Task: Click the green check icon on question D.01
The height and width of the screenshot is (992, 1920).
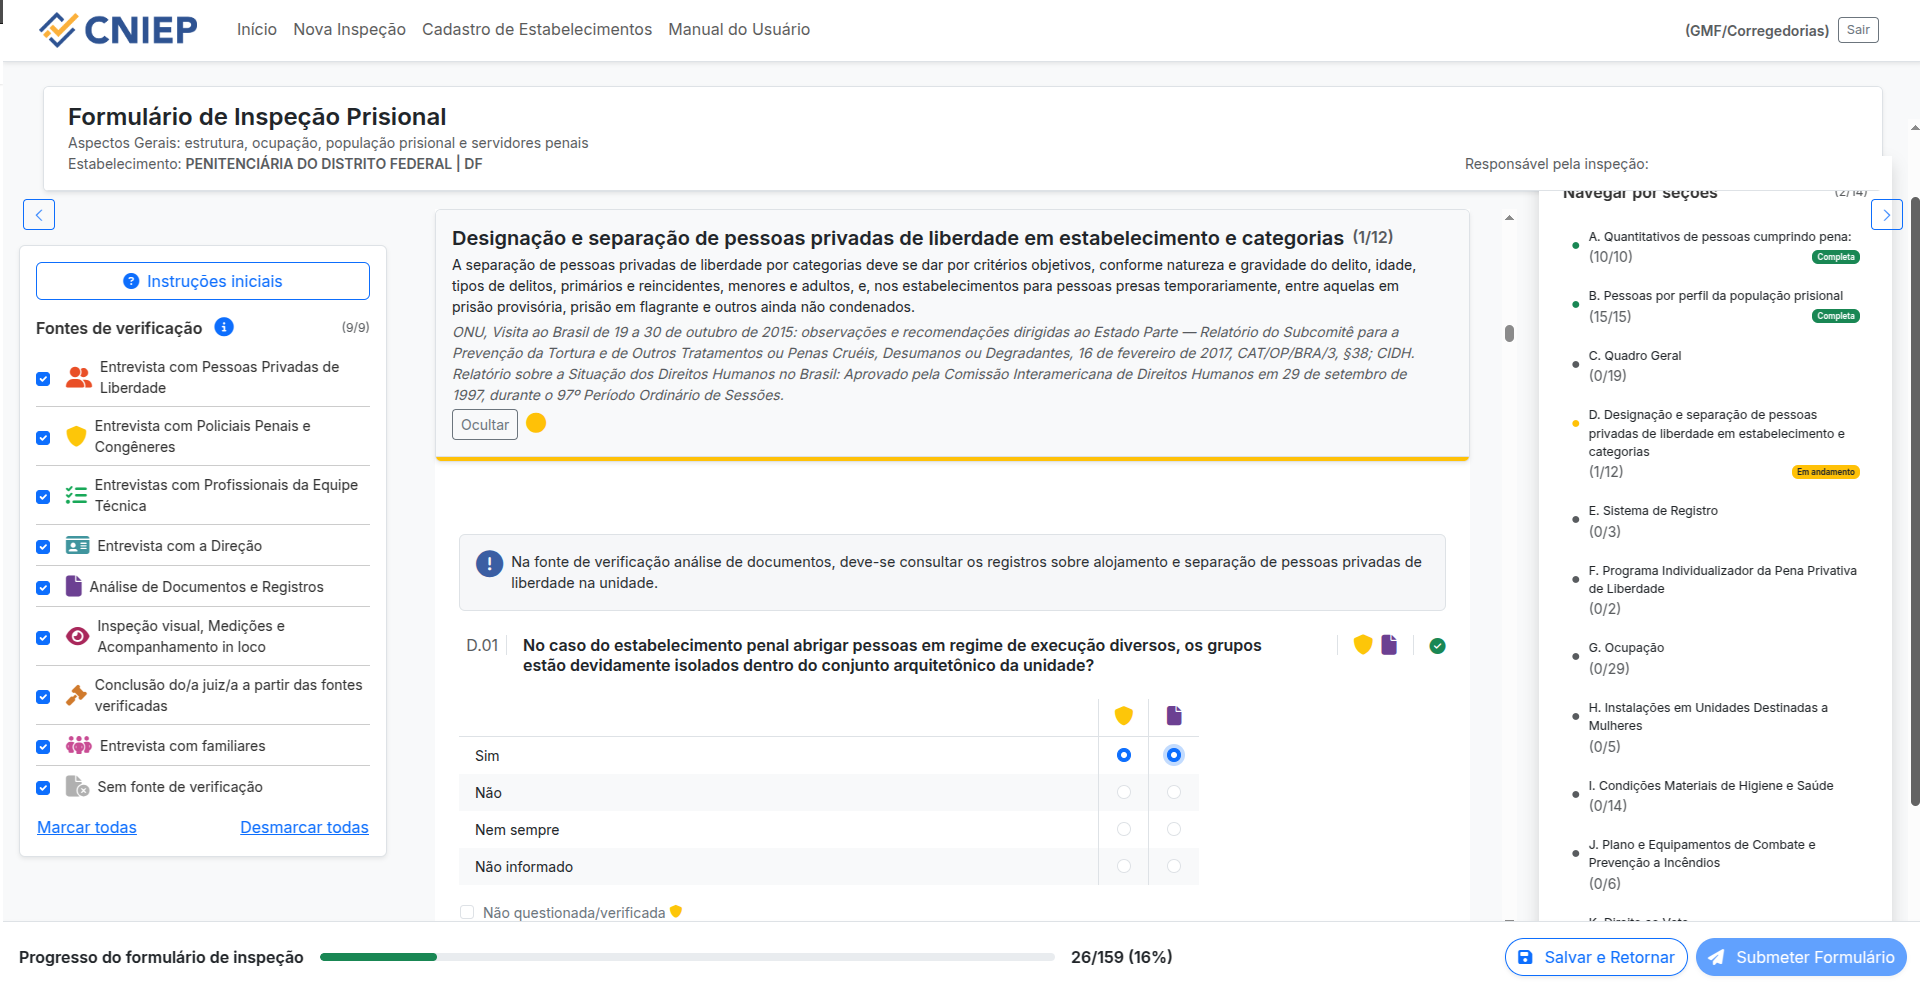Action: pos(1437,646)
